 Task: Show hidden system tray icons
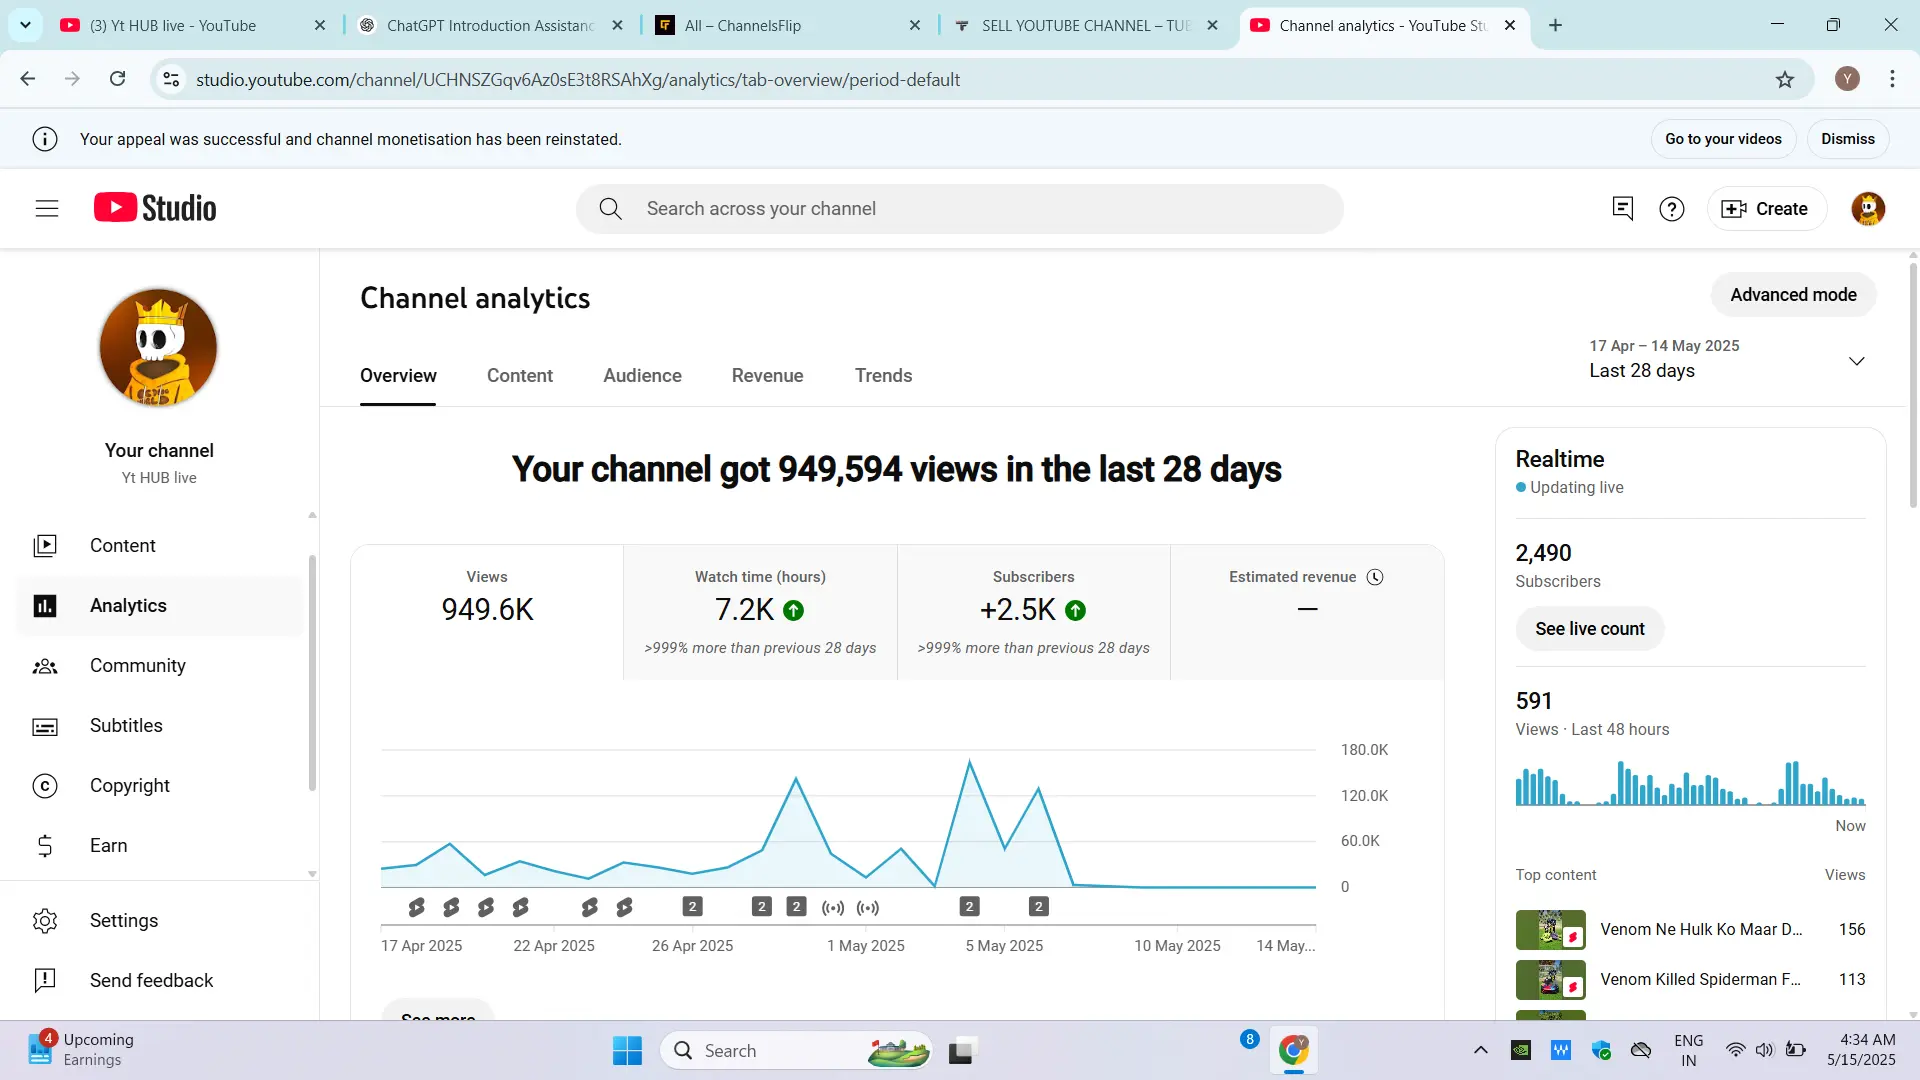(x=1481, y=1050)
